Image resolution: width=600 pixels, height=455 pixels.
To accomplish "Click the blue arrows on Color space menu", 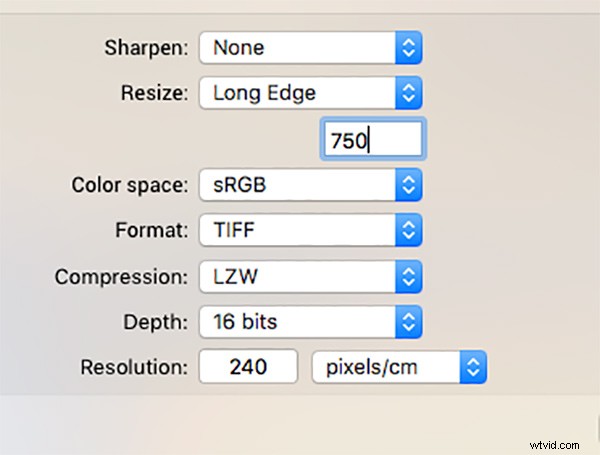I will pyautogui.click(x=406, y=185).
